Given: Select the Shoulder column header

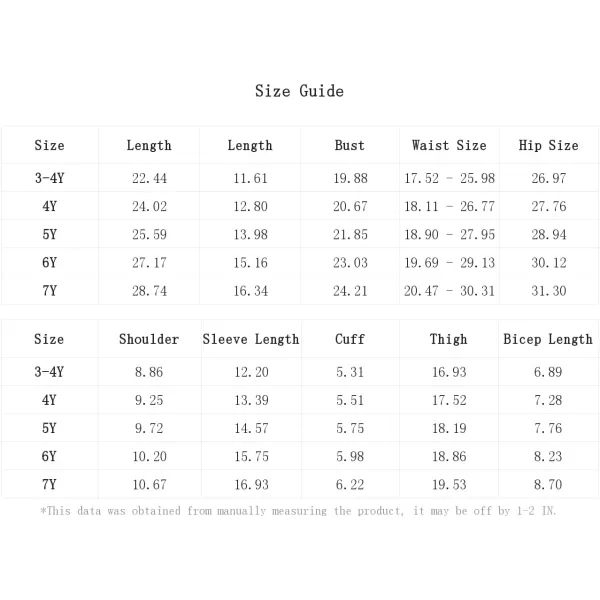Looking at the screenshot, I should point(149,339).
